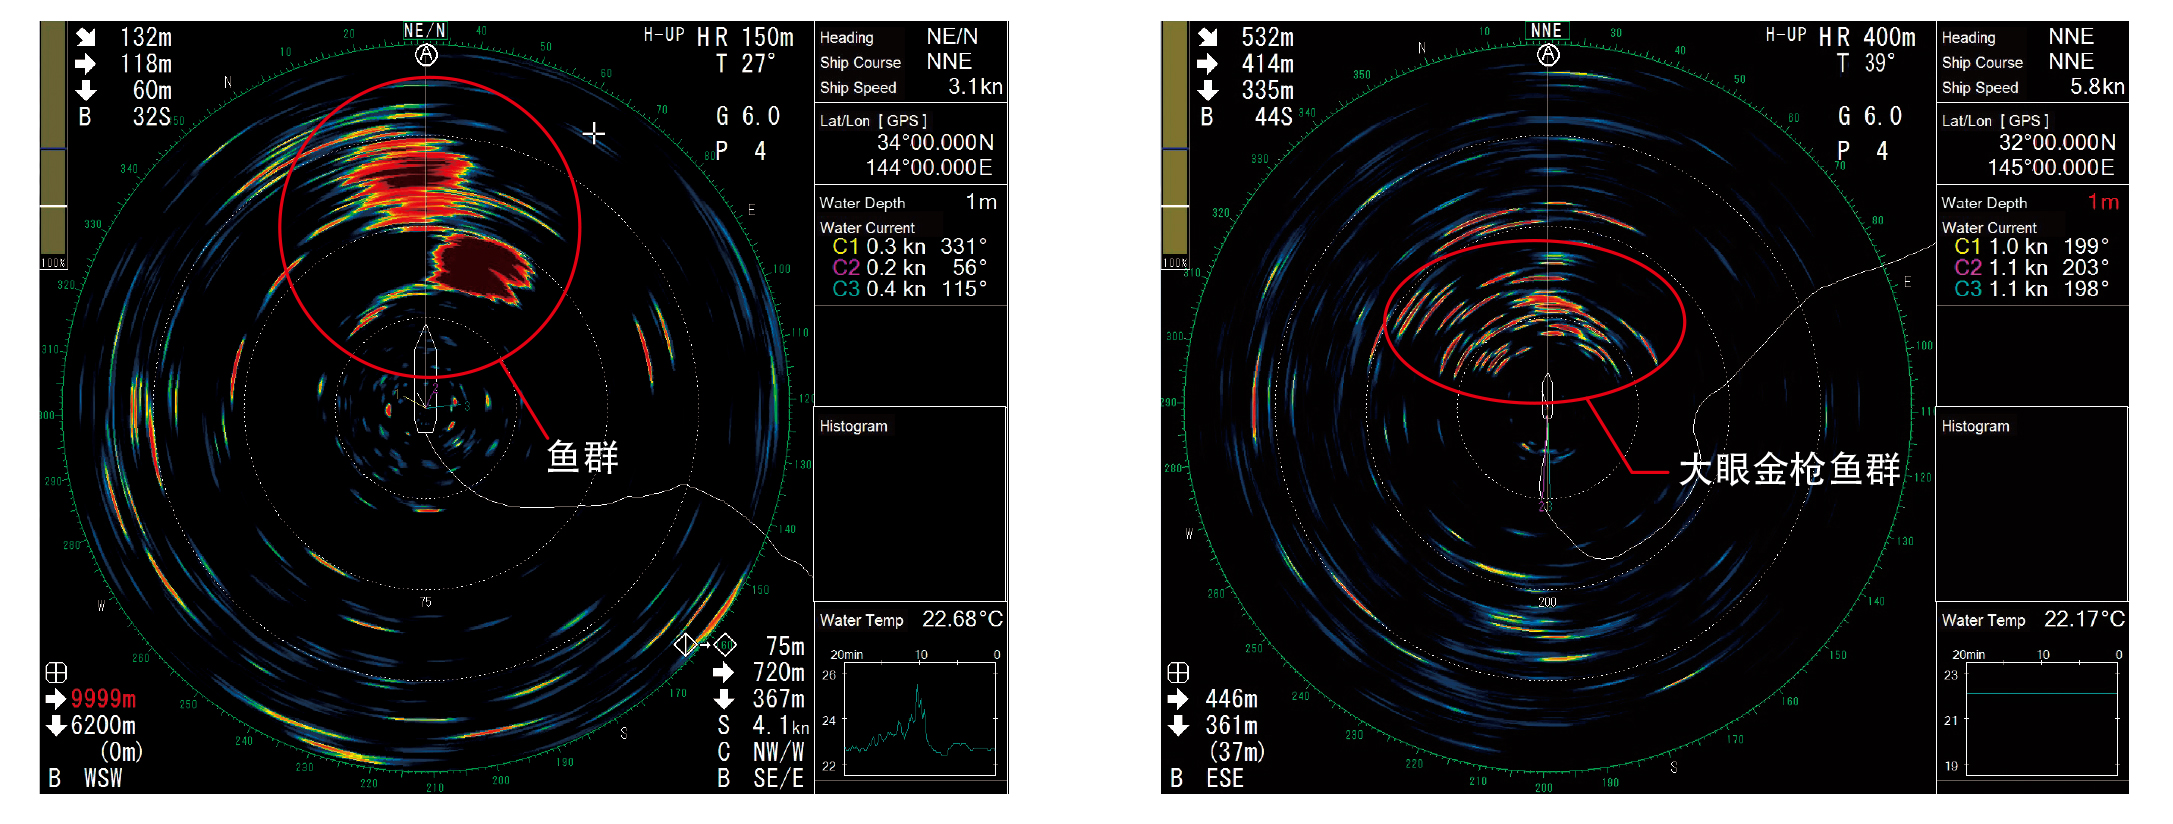Click the circled A marker on left sonar
Screen dimensions: 2173x824
pos(427,55)
